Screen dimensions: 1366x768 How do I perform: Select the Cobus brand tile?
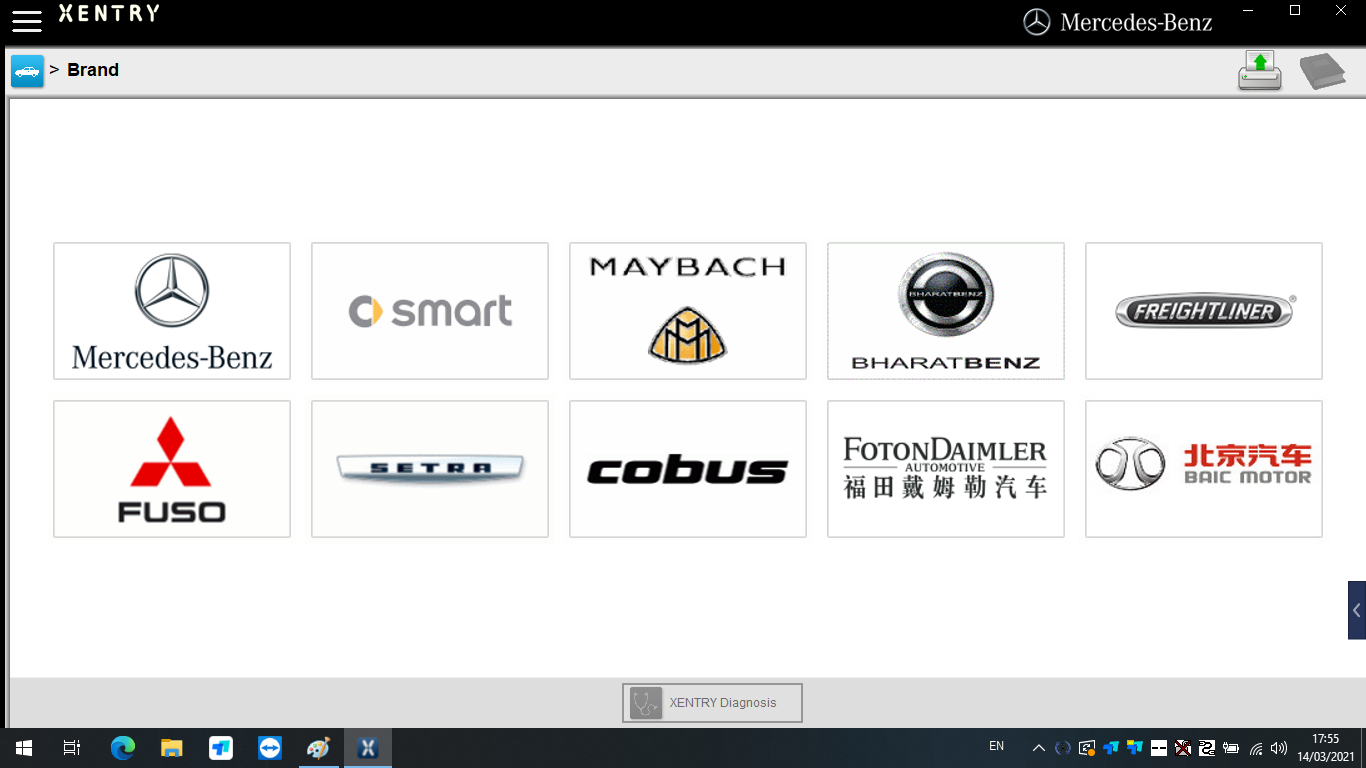688,469
